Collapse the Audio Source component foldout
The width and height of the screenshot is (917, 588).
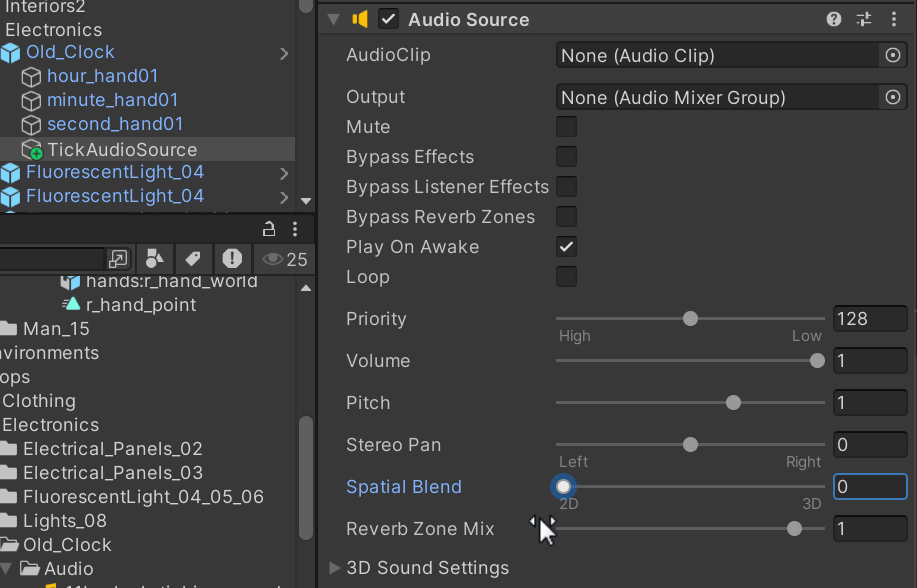333,19
